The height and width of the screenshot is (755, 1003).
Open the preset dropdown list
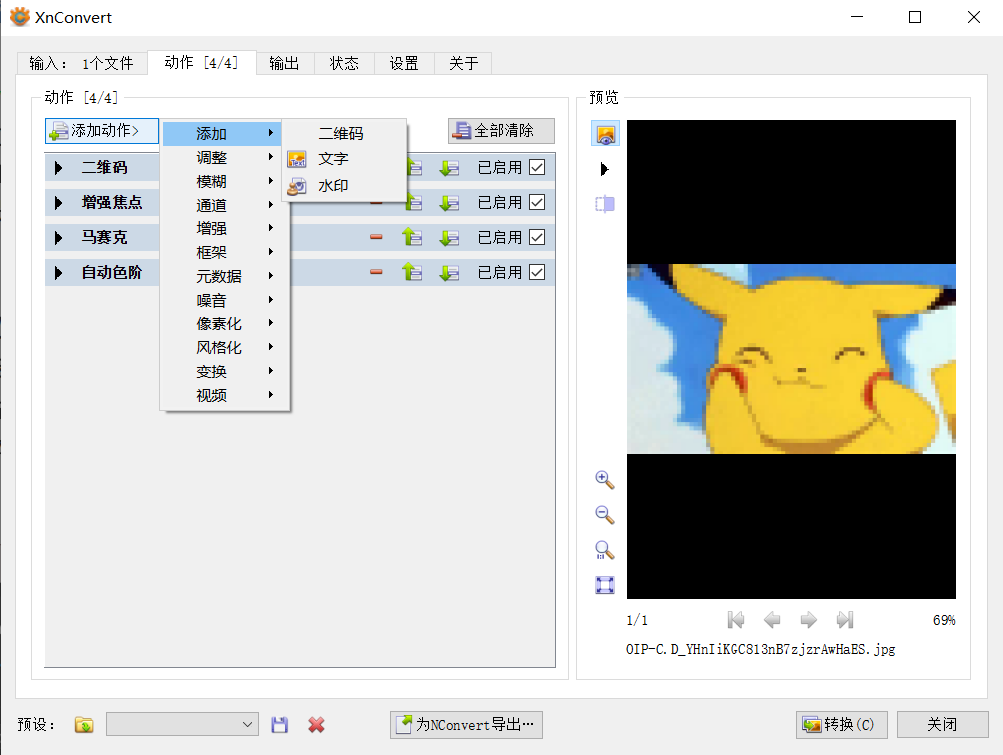point(182,724)
